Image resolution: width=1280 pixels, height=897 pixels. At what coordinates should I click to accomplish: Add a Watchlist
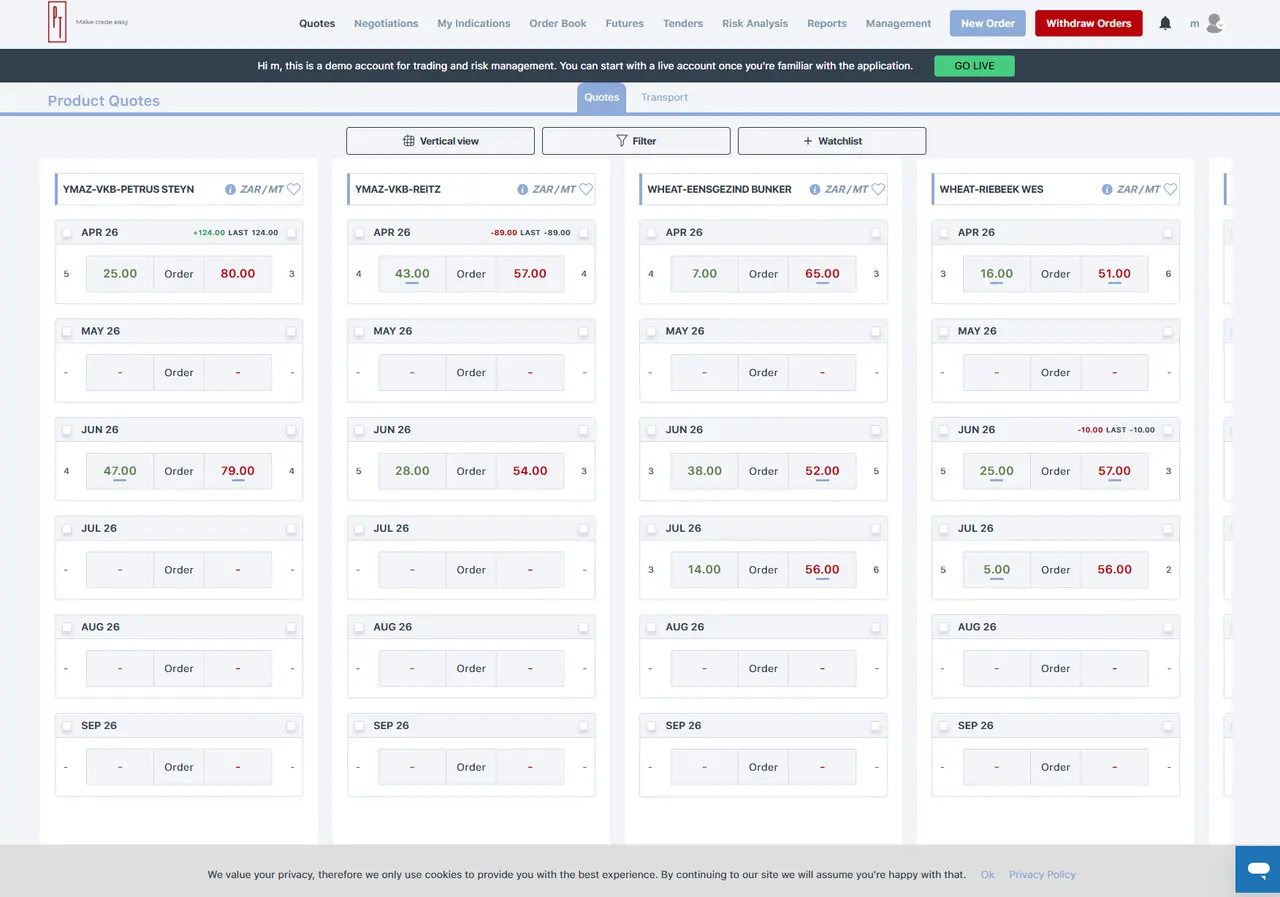click(x=832, y=141)
